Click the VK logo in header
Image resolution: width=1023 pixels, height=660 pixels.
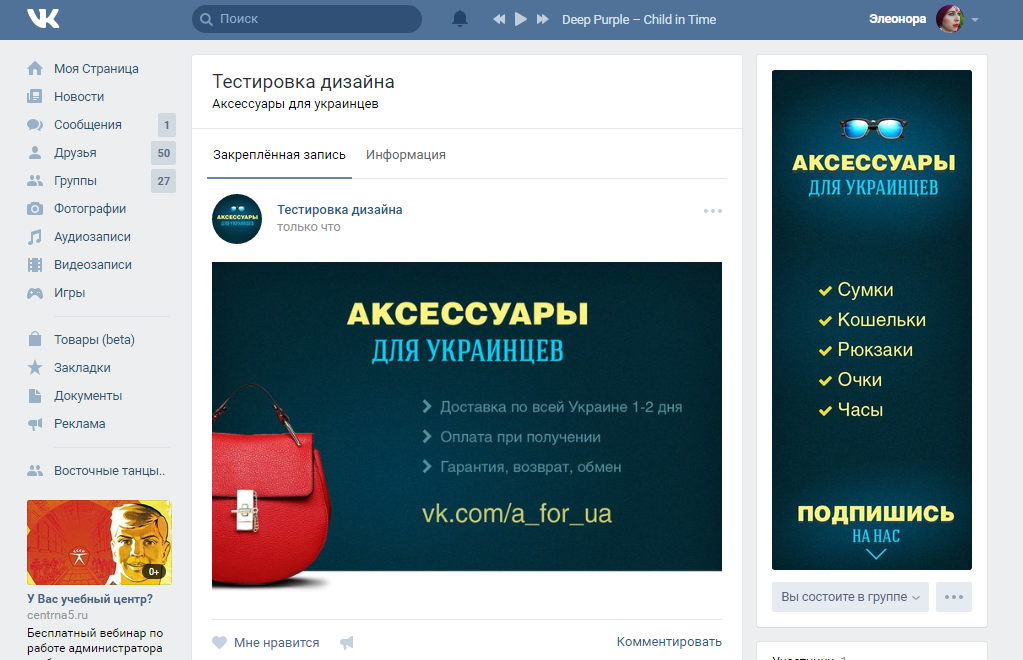click(43, 18)
